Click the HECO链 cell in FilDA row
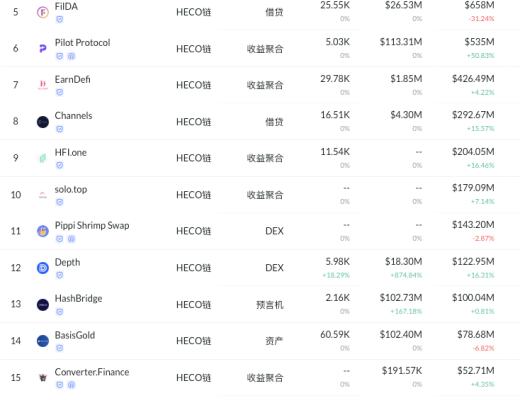The height and width of the screenshot is (400, 520). (x=194, y=12)
